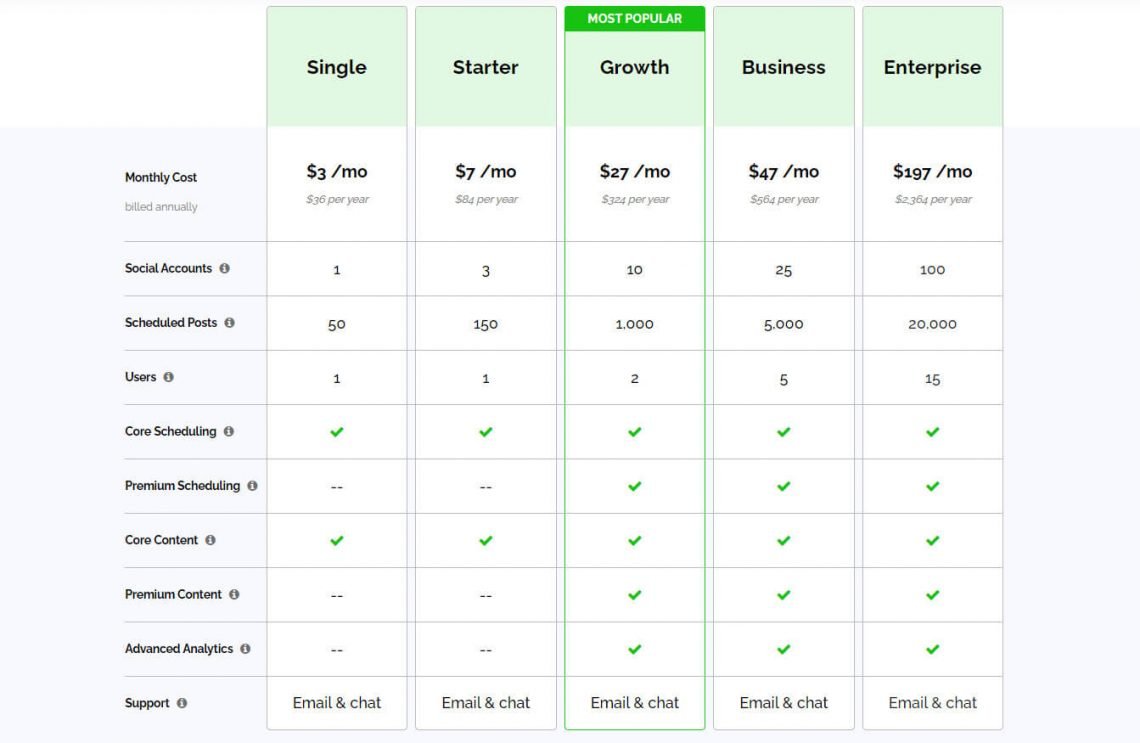Click Enterprise plan Advanced Analytics checkmark

tap(933, 649)
